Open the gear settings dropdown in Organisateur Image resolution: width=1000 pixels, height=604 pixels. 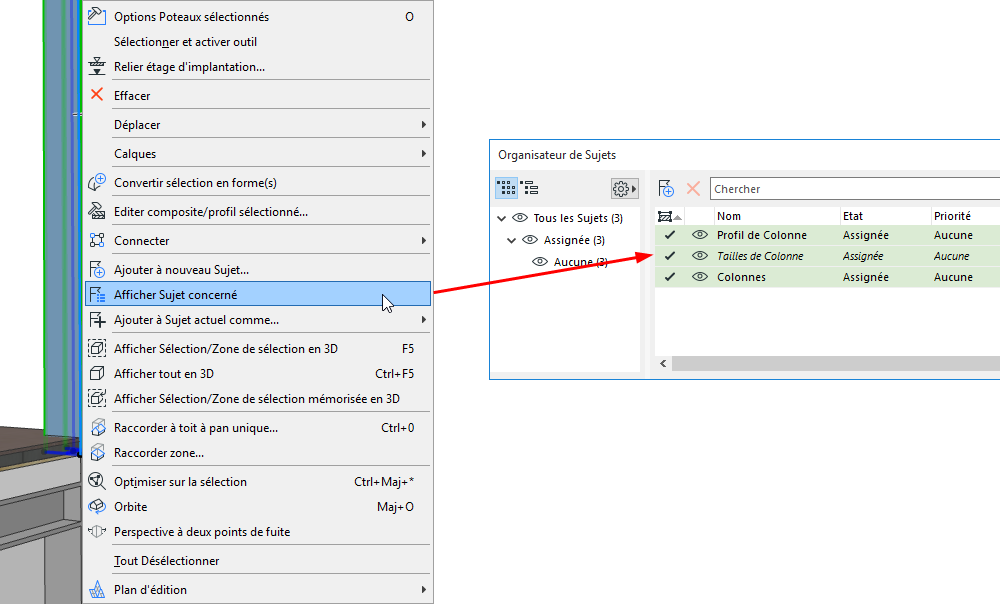coord(624,189)
